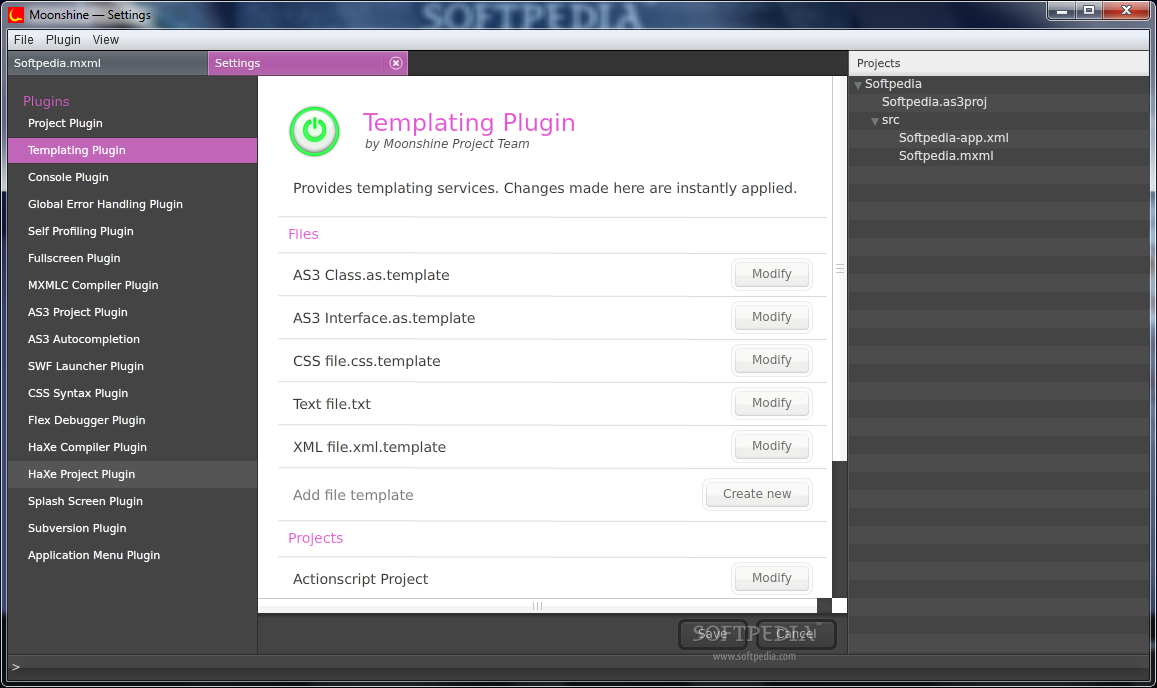Image resolution: width=1157 pixels, height=688 pixels.
Task: Select AS3 Project Plugin
Action: point(133,312)
